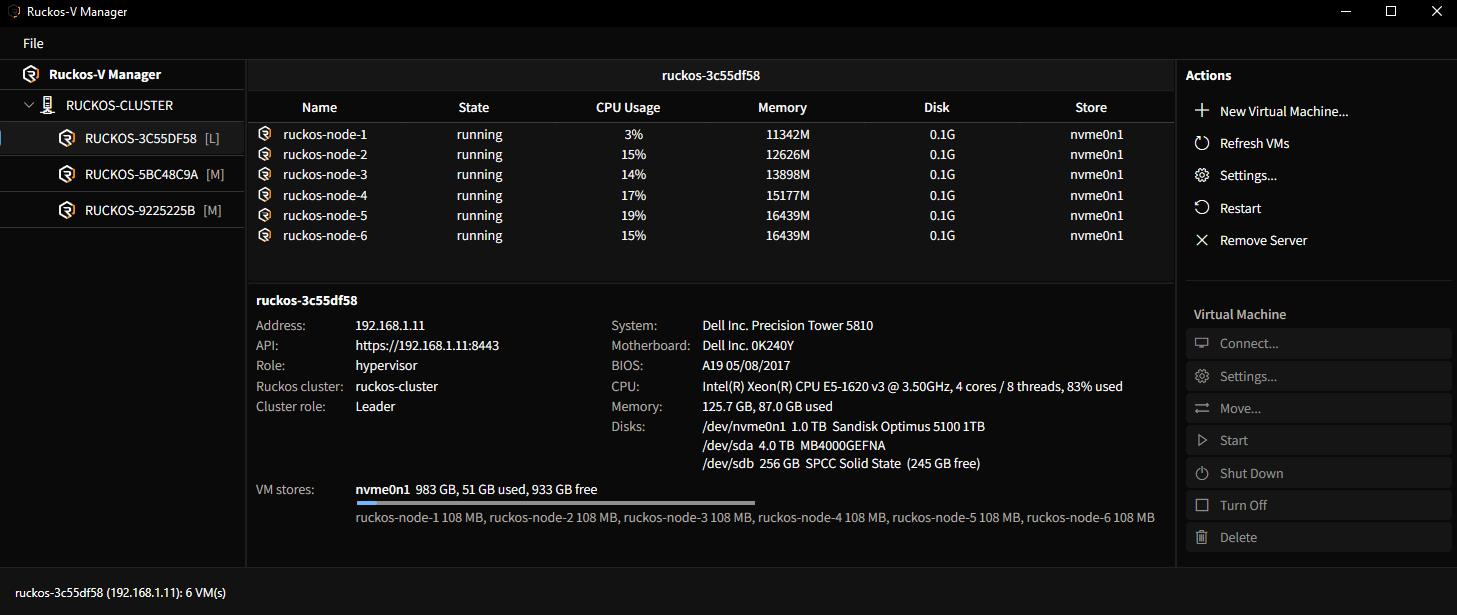Sort by the Store column header

coord(1091,107)
